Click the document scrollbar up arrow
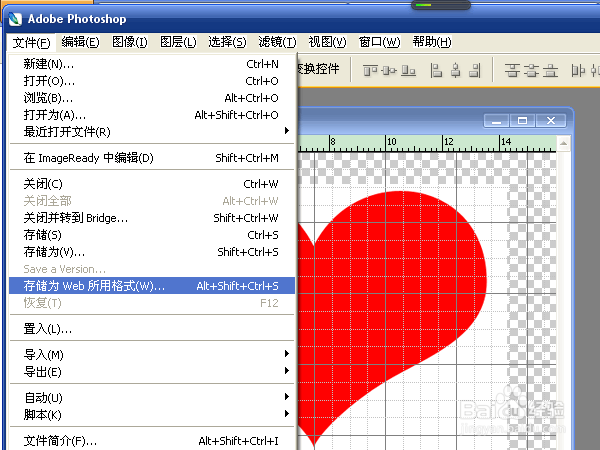600x450 pixels. [x=563, y=143]
